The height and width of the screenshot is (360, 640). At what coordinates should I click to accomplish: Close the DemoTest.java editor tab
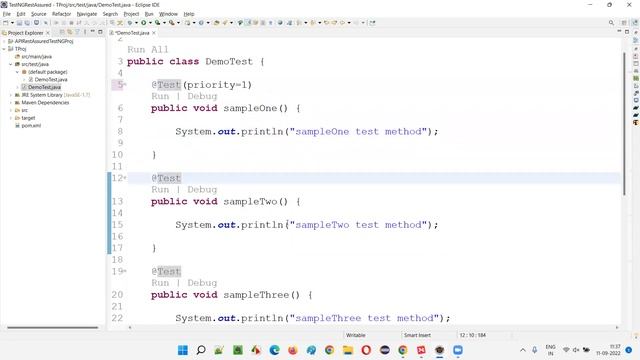[154, 33]
